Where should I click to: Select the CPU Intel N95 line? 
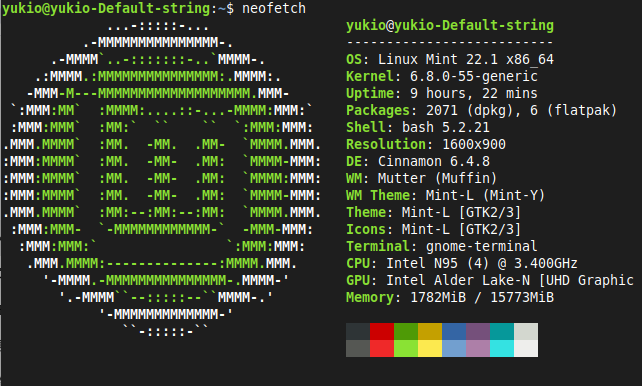[x=462, y=263]
